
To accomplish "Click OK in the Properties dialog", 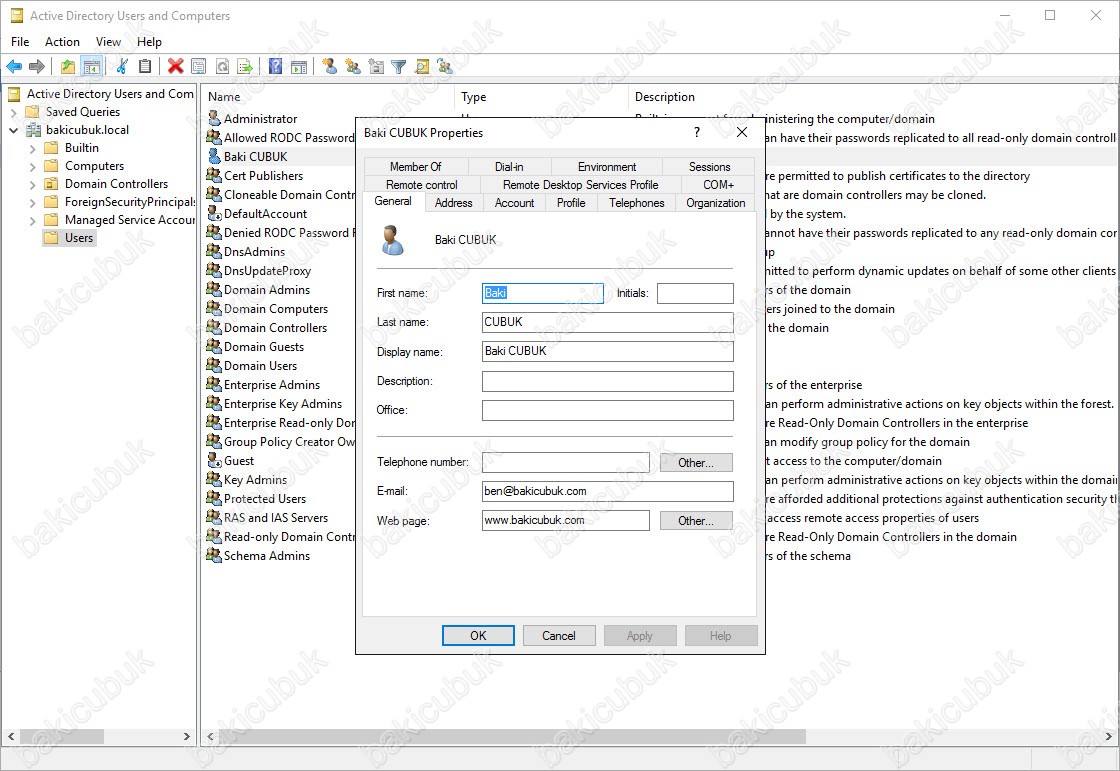I will click(x=478, y=635).
